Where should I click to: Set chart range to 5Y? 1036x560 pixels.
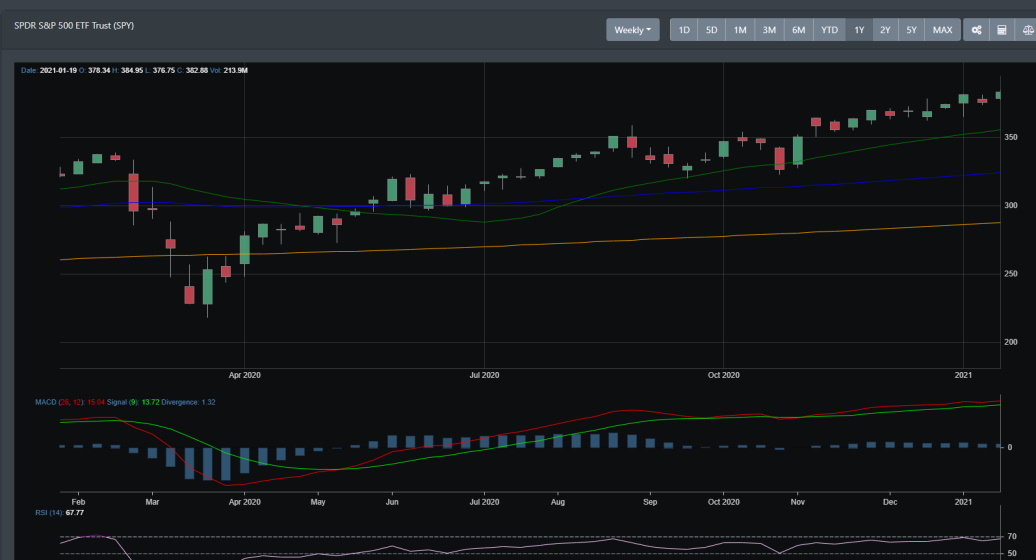coord(911,30)
